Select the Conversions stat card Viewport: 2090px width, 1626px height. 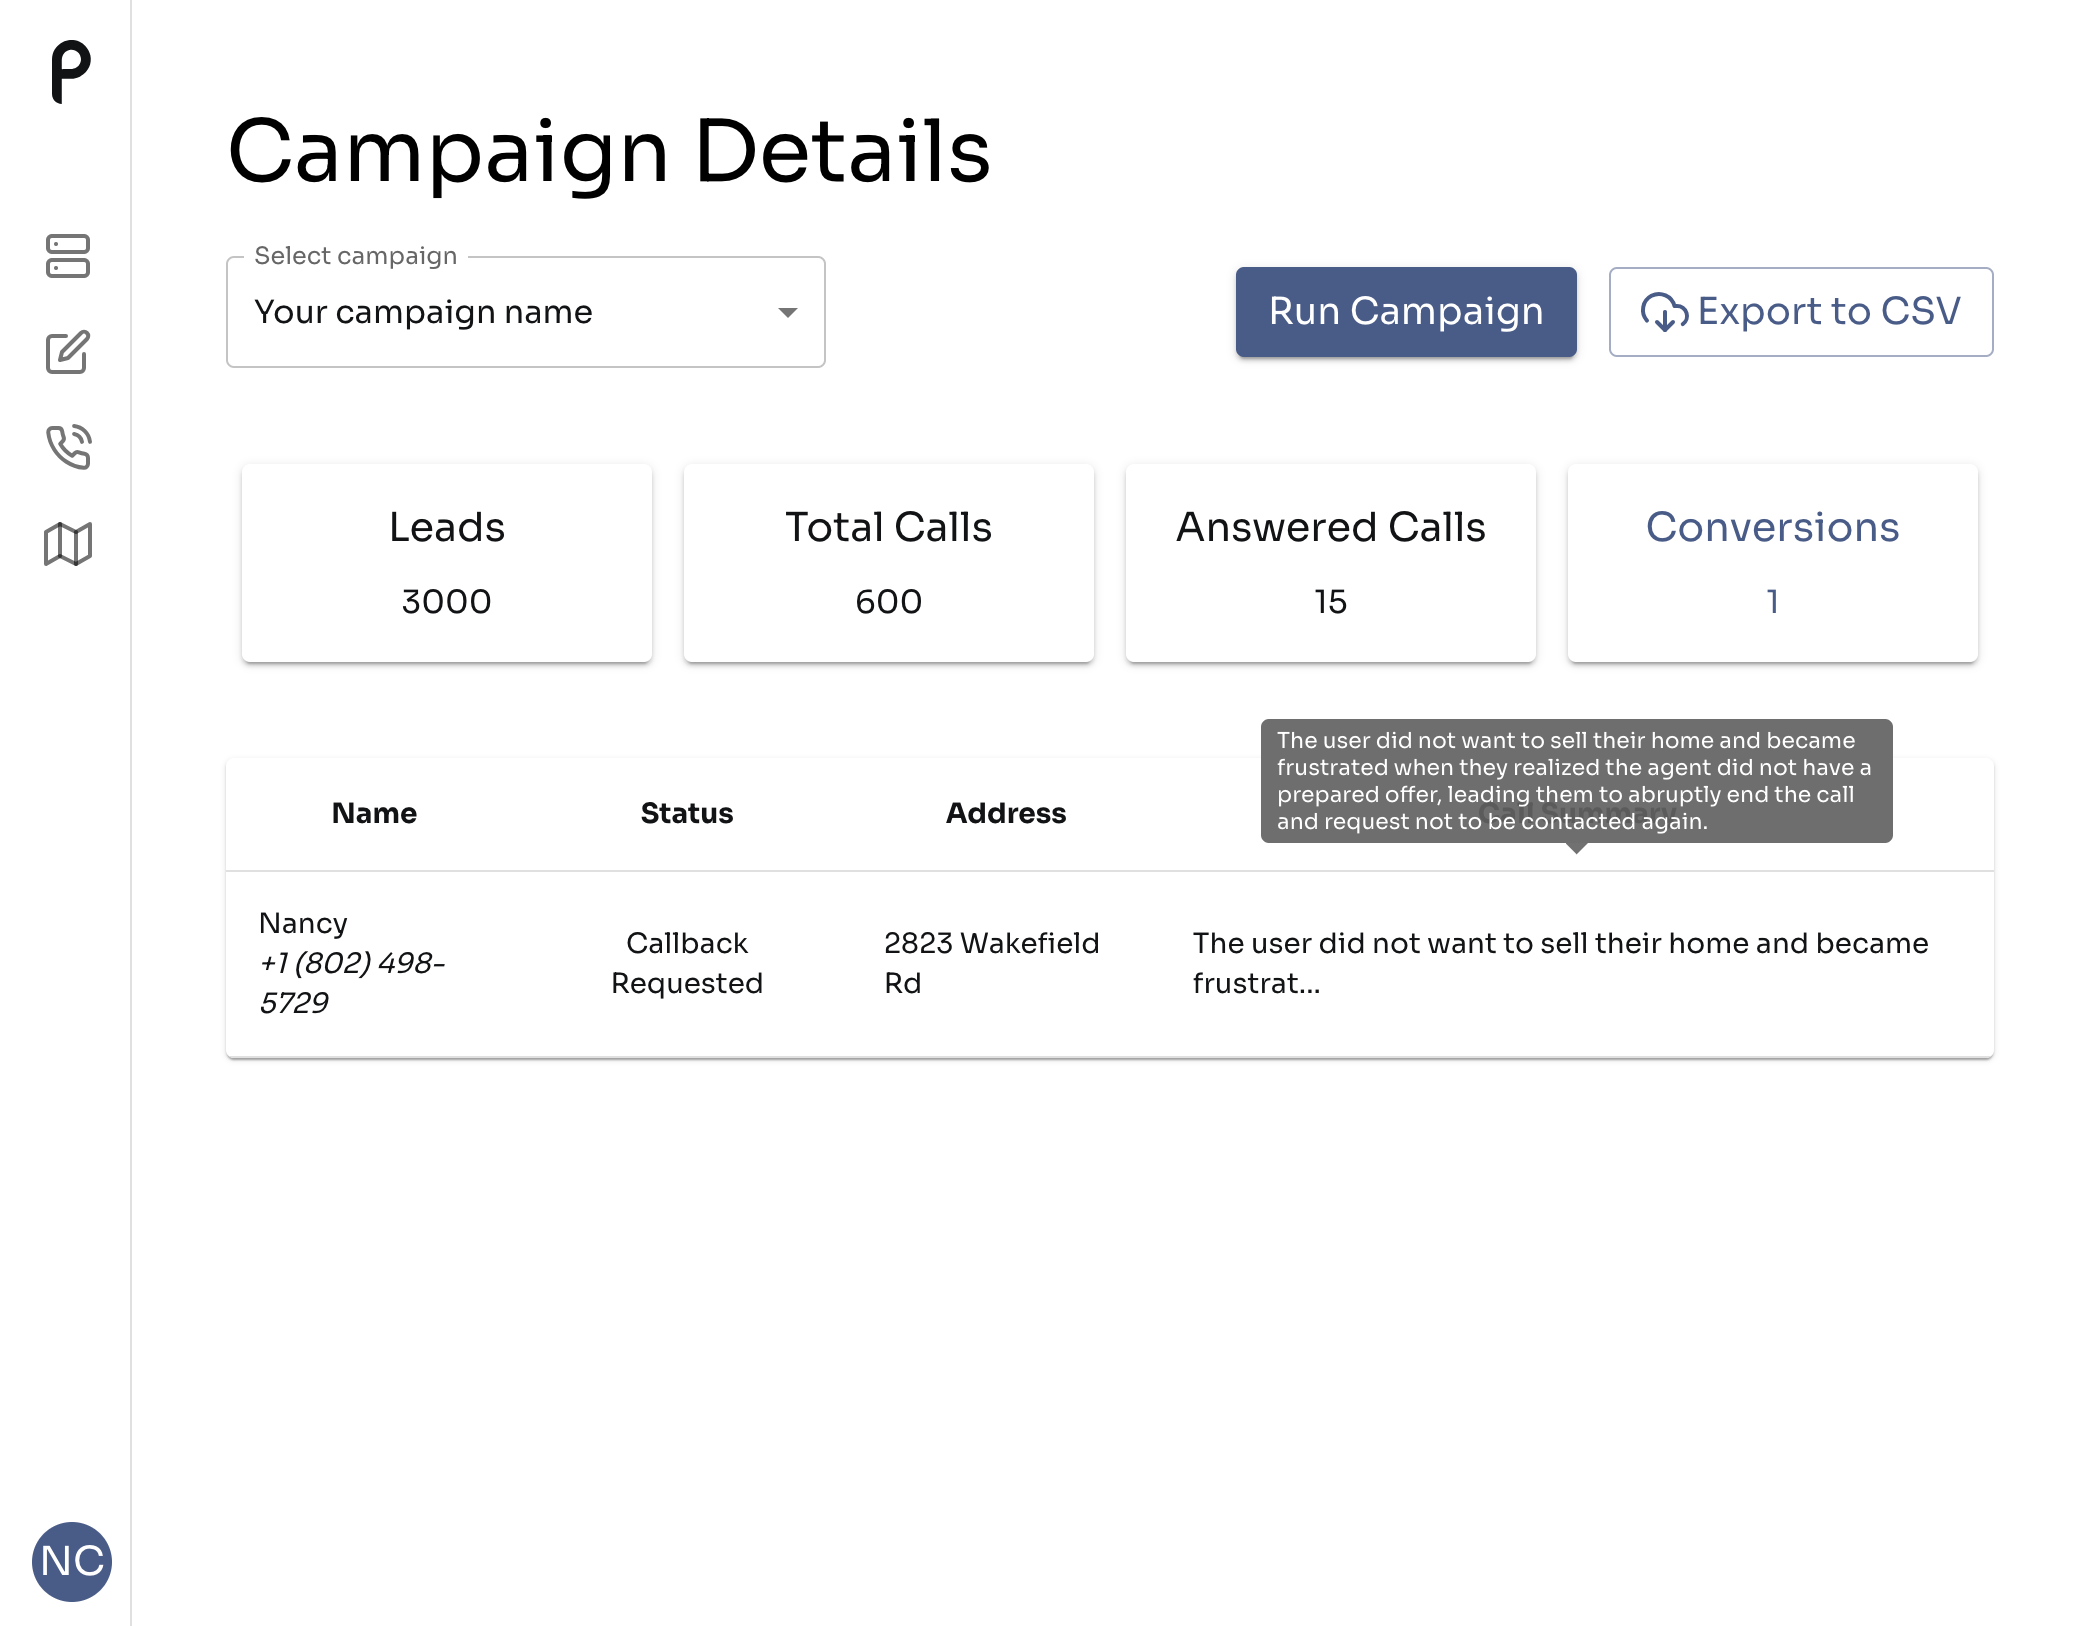[1773, 563]
